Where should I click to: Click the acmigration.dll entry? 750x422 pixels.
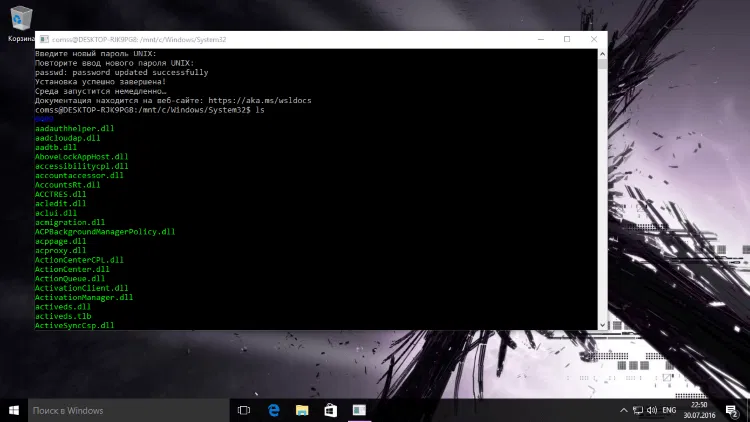70,222
